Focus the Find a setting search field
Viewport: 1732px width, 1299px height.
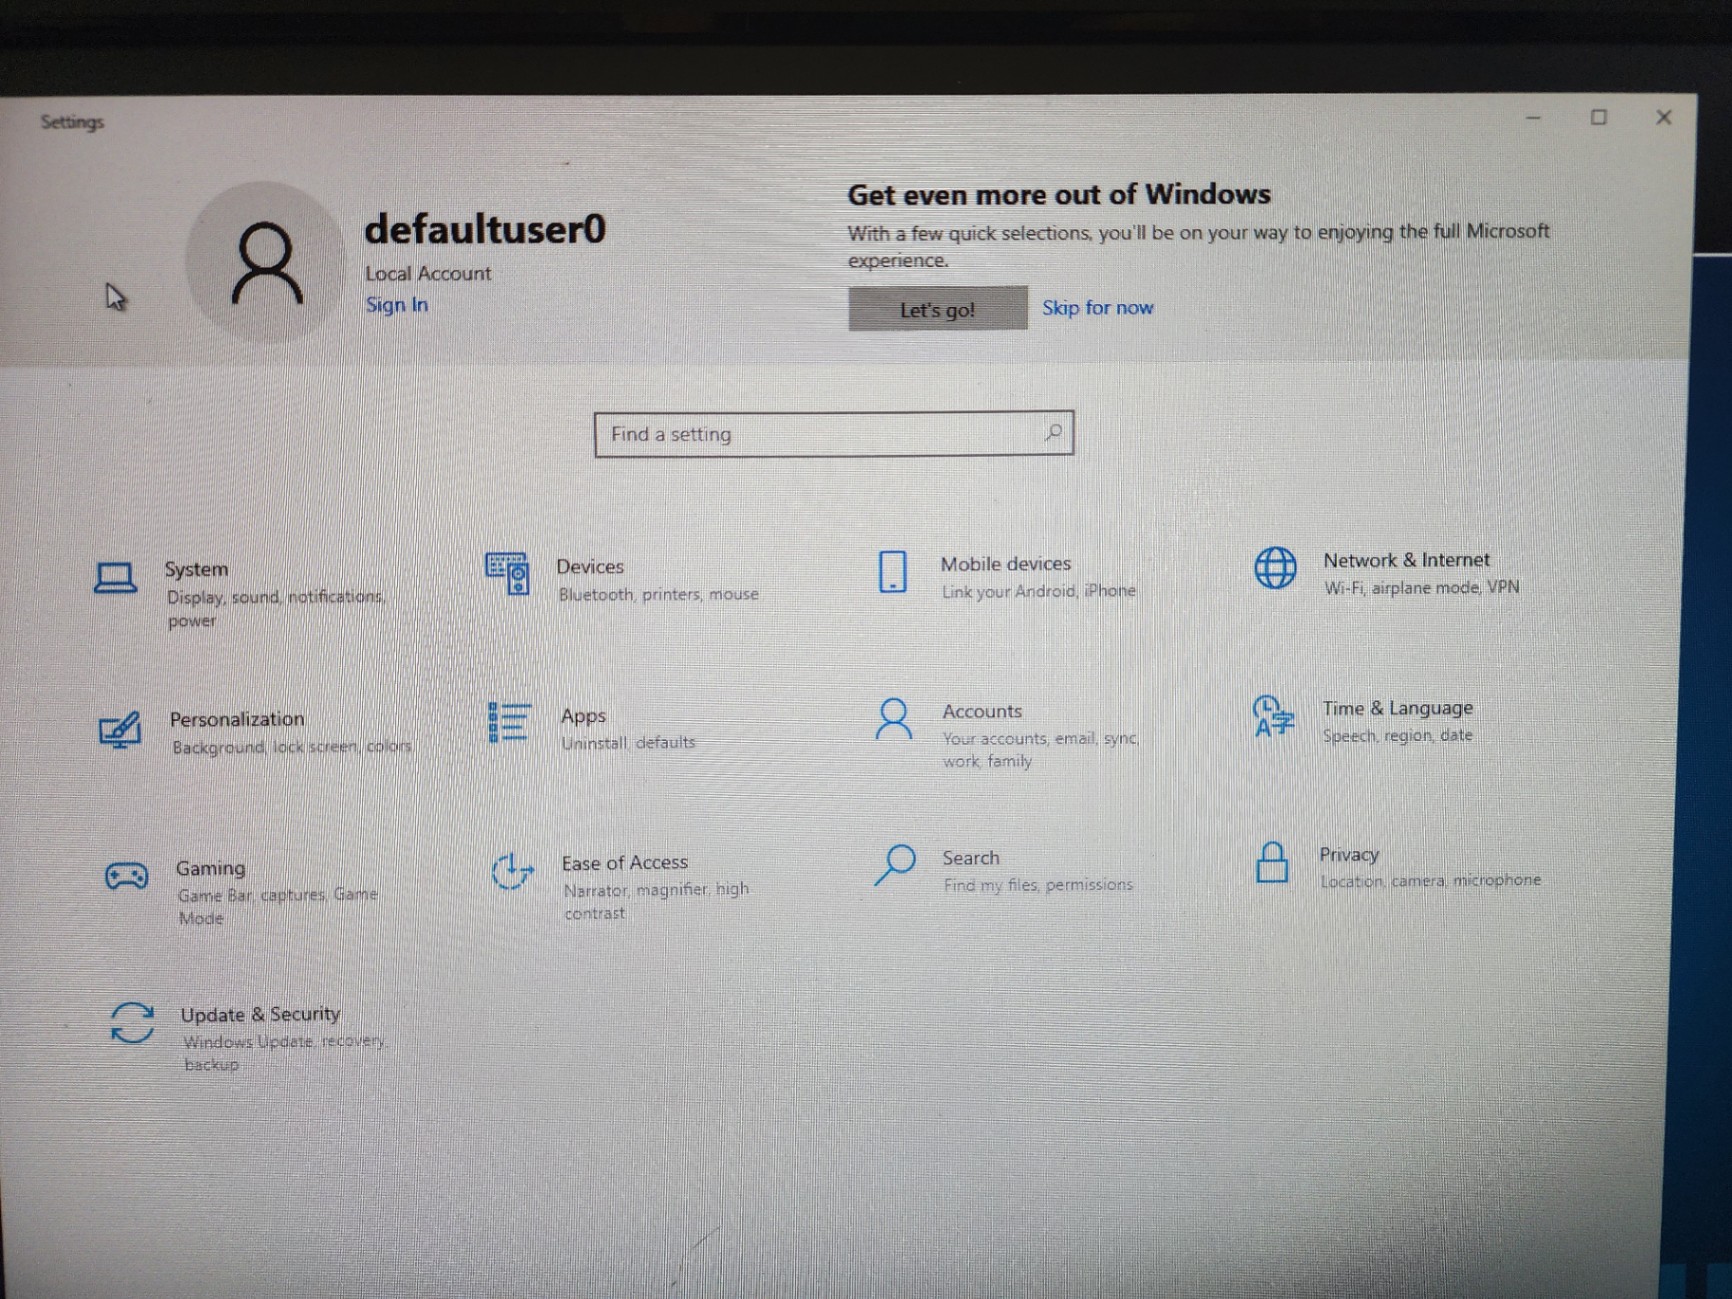pos(833,433)
